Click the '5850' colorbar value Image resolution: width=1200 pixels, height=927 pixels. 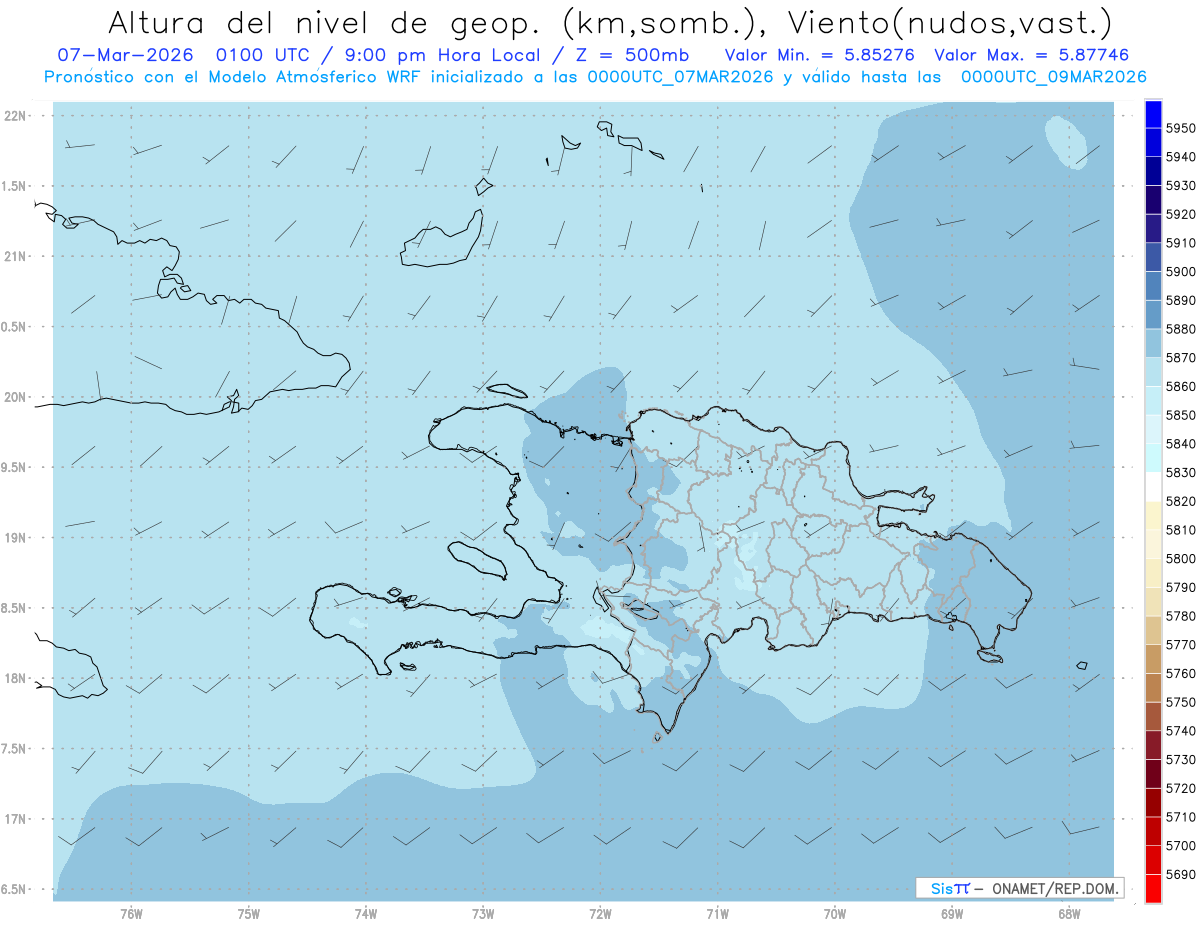pyautogui.click(x=1180, y=415)
